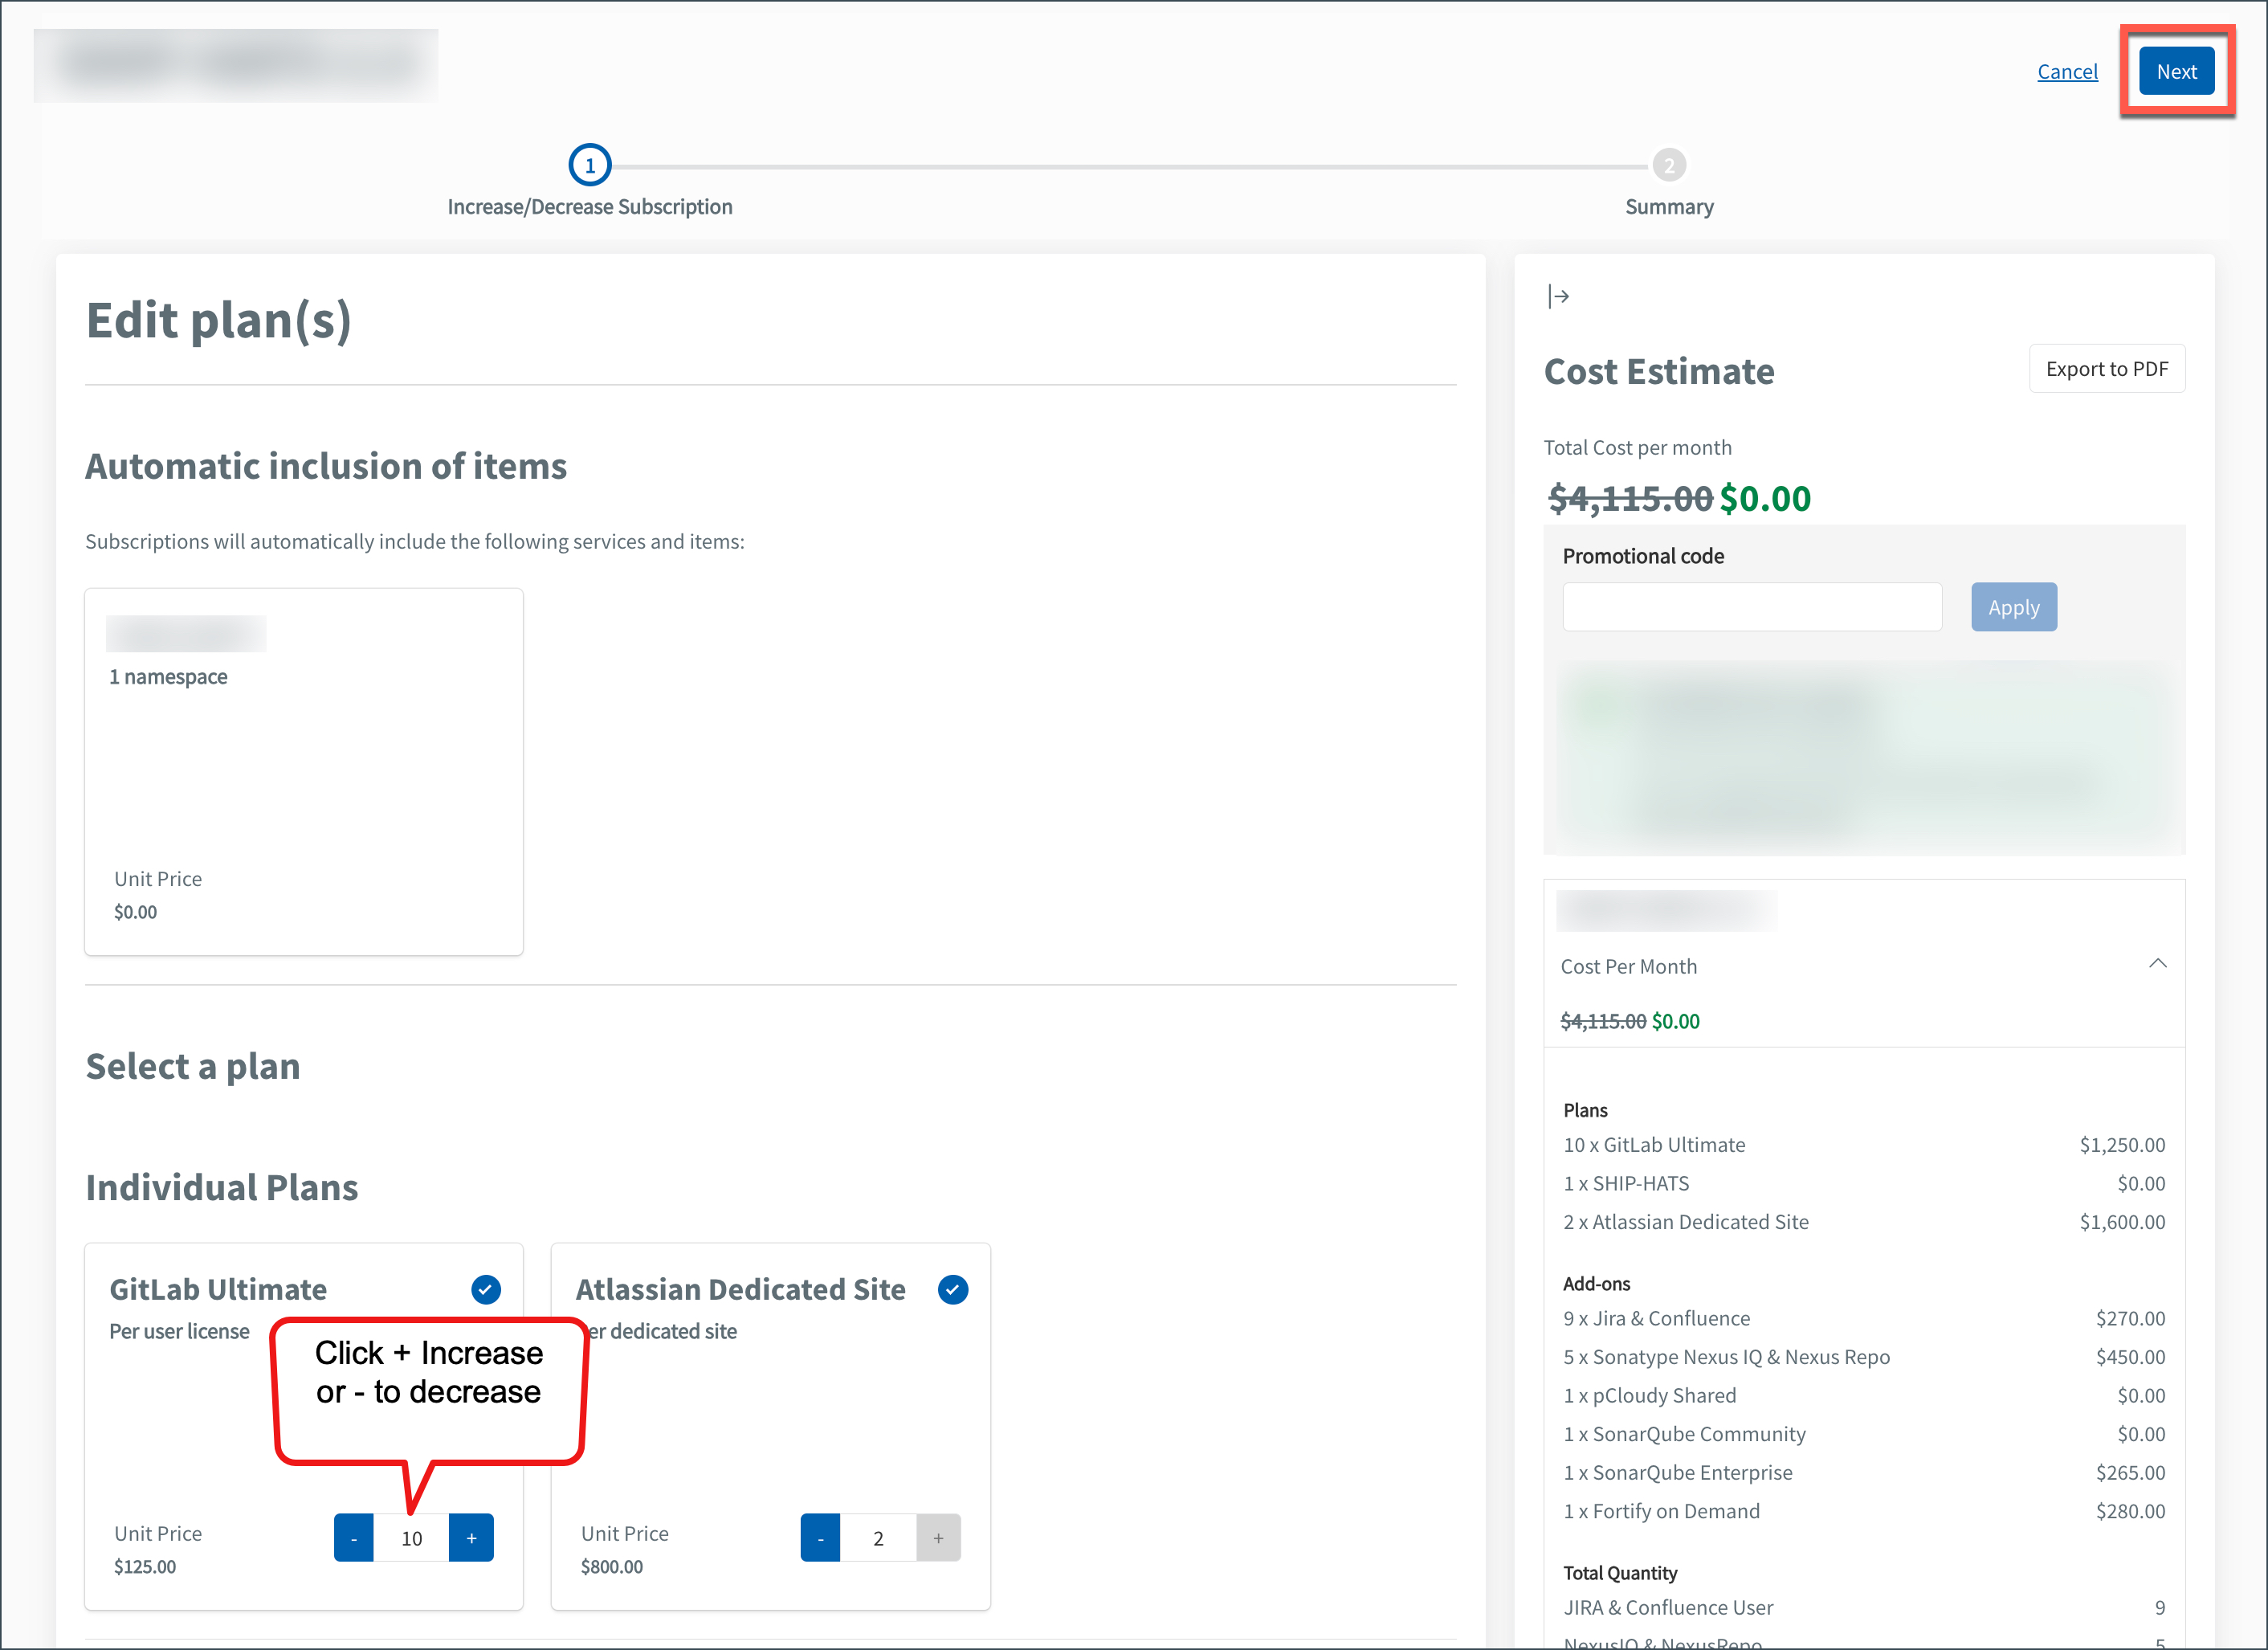Click the Next button

[2176, 71]
